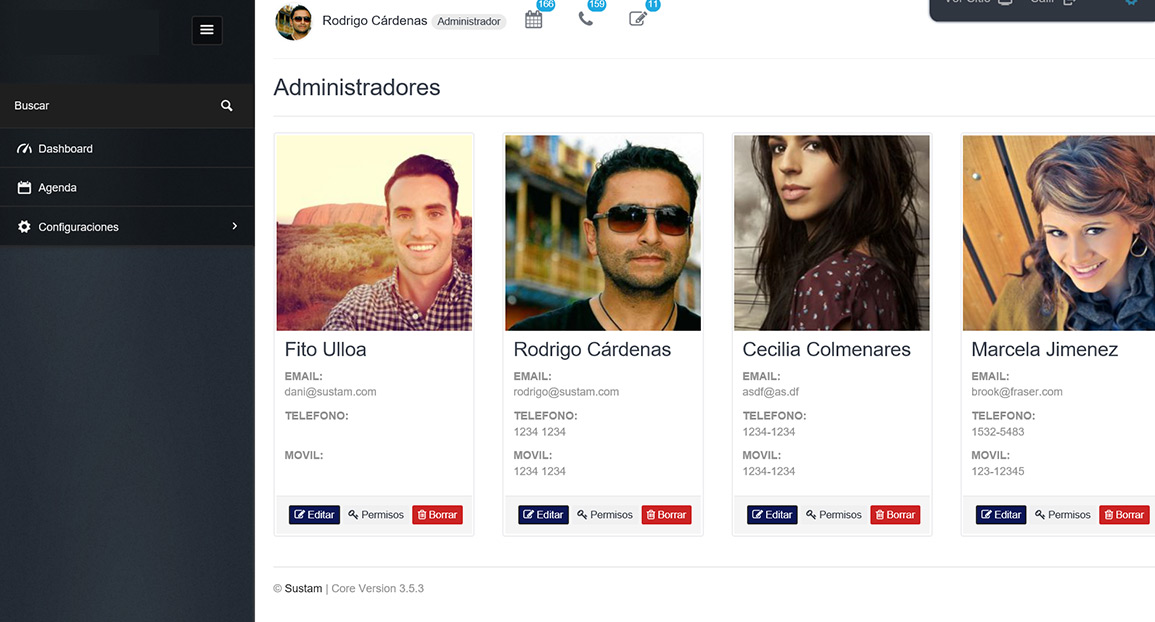1155x622 pixels.
Task: Click the Agenda calendar icon in sidebar
Action: (x=24, y=187)
